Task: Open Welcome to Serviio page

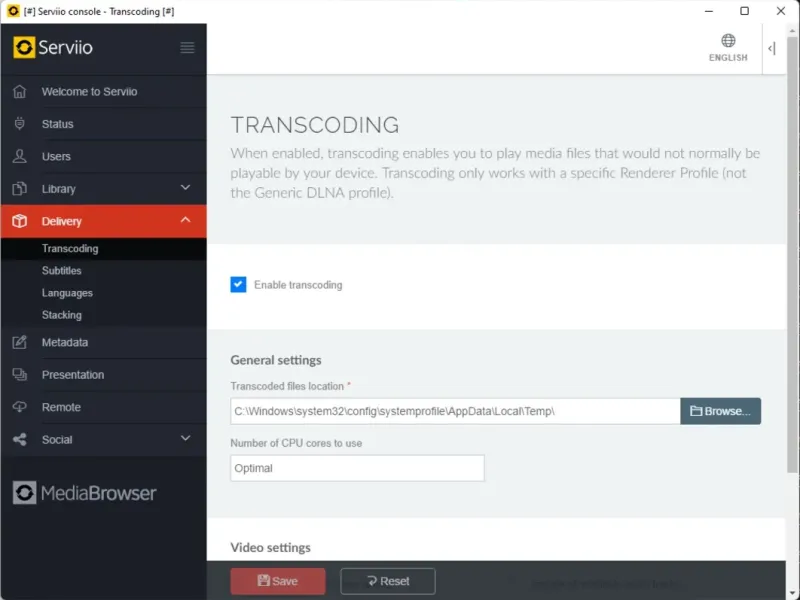Action: pos(104,91)
